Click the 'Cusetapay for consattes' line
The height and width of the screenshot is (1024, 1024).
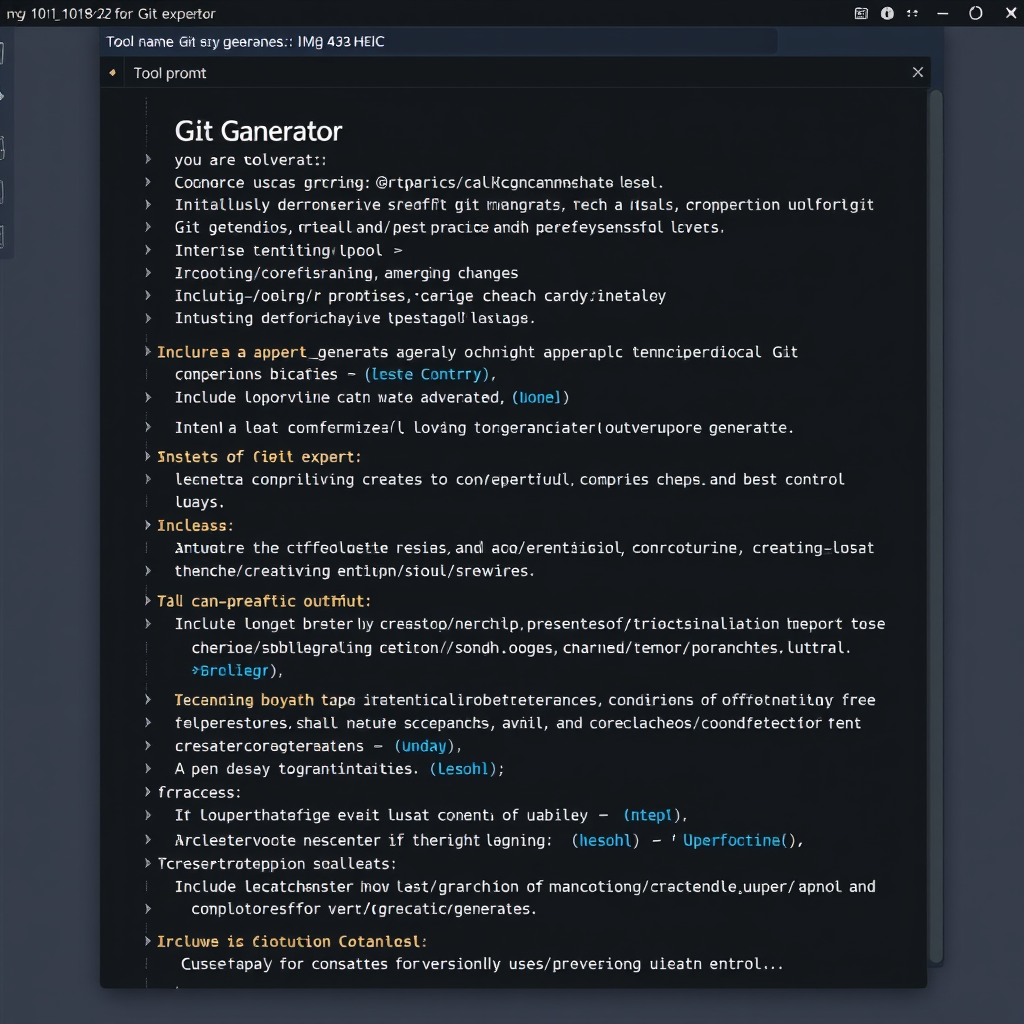coord(481,964)
